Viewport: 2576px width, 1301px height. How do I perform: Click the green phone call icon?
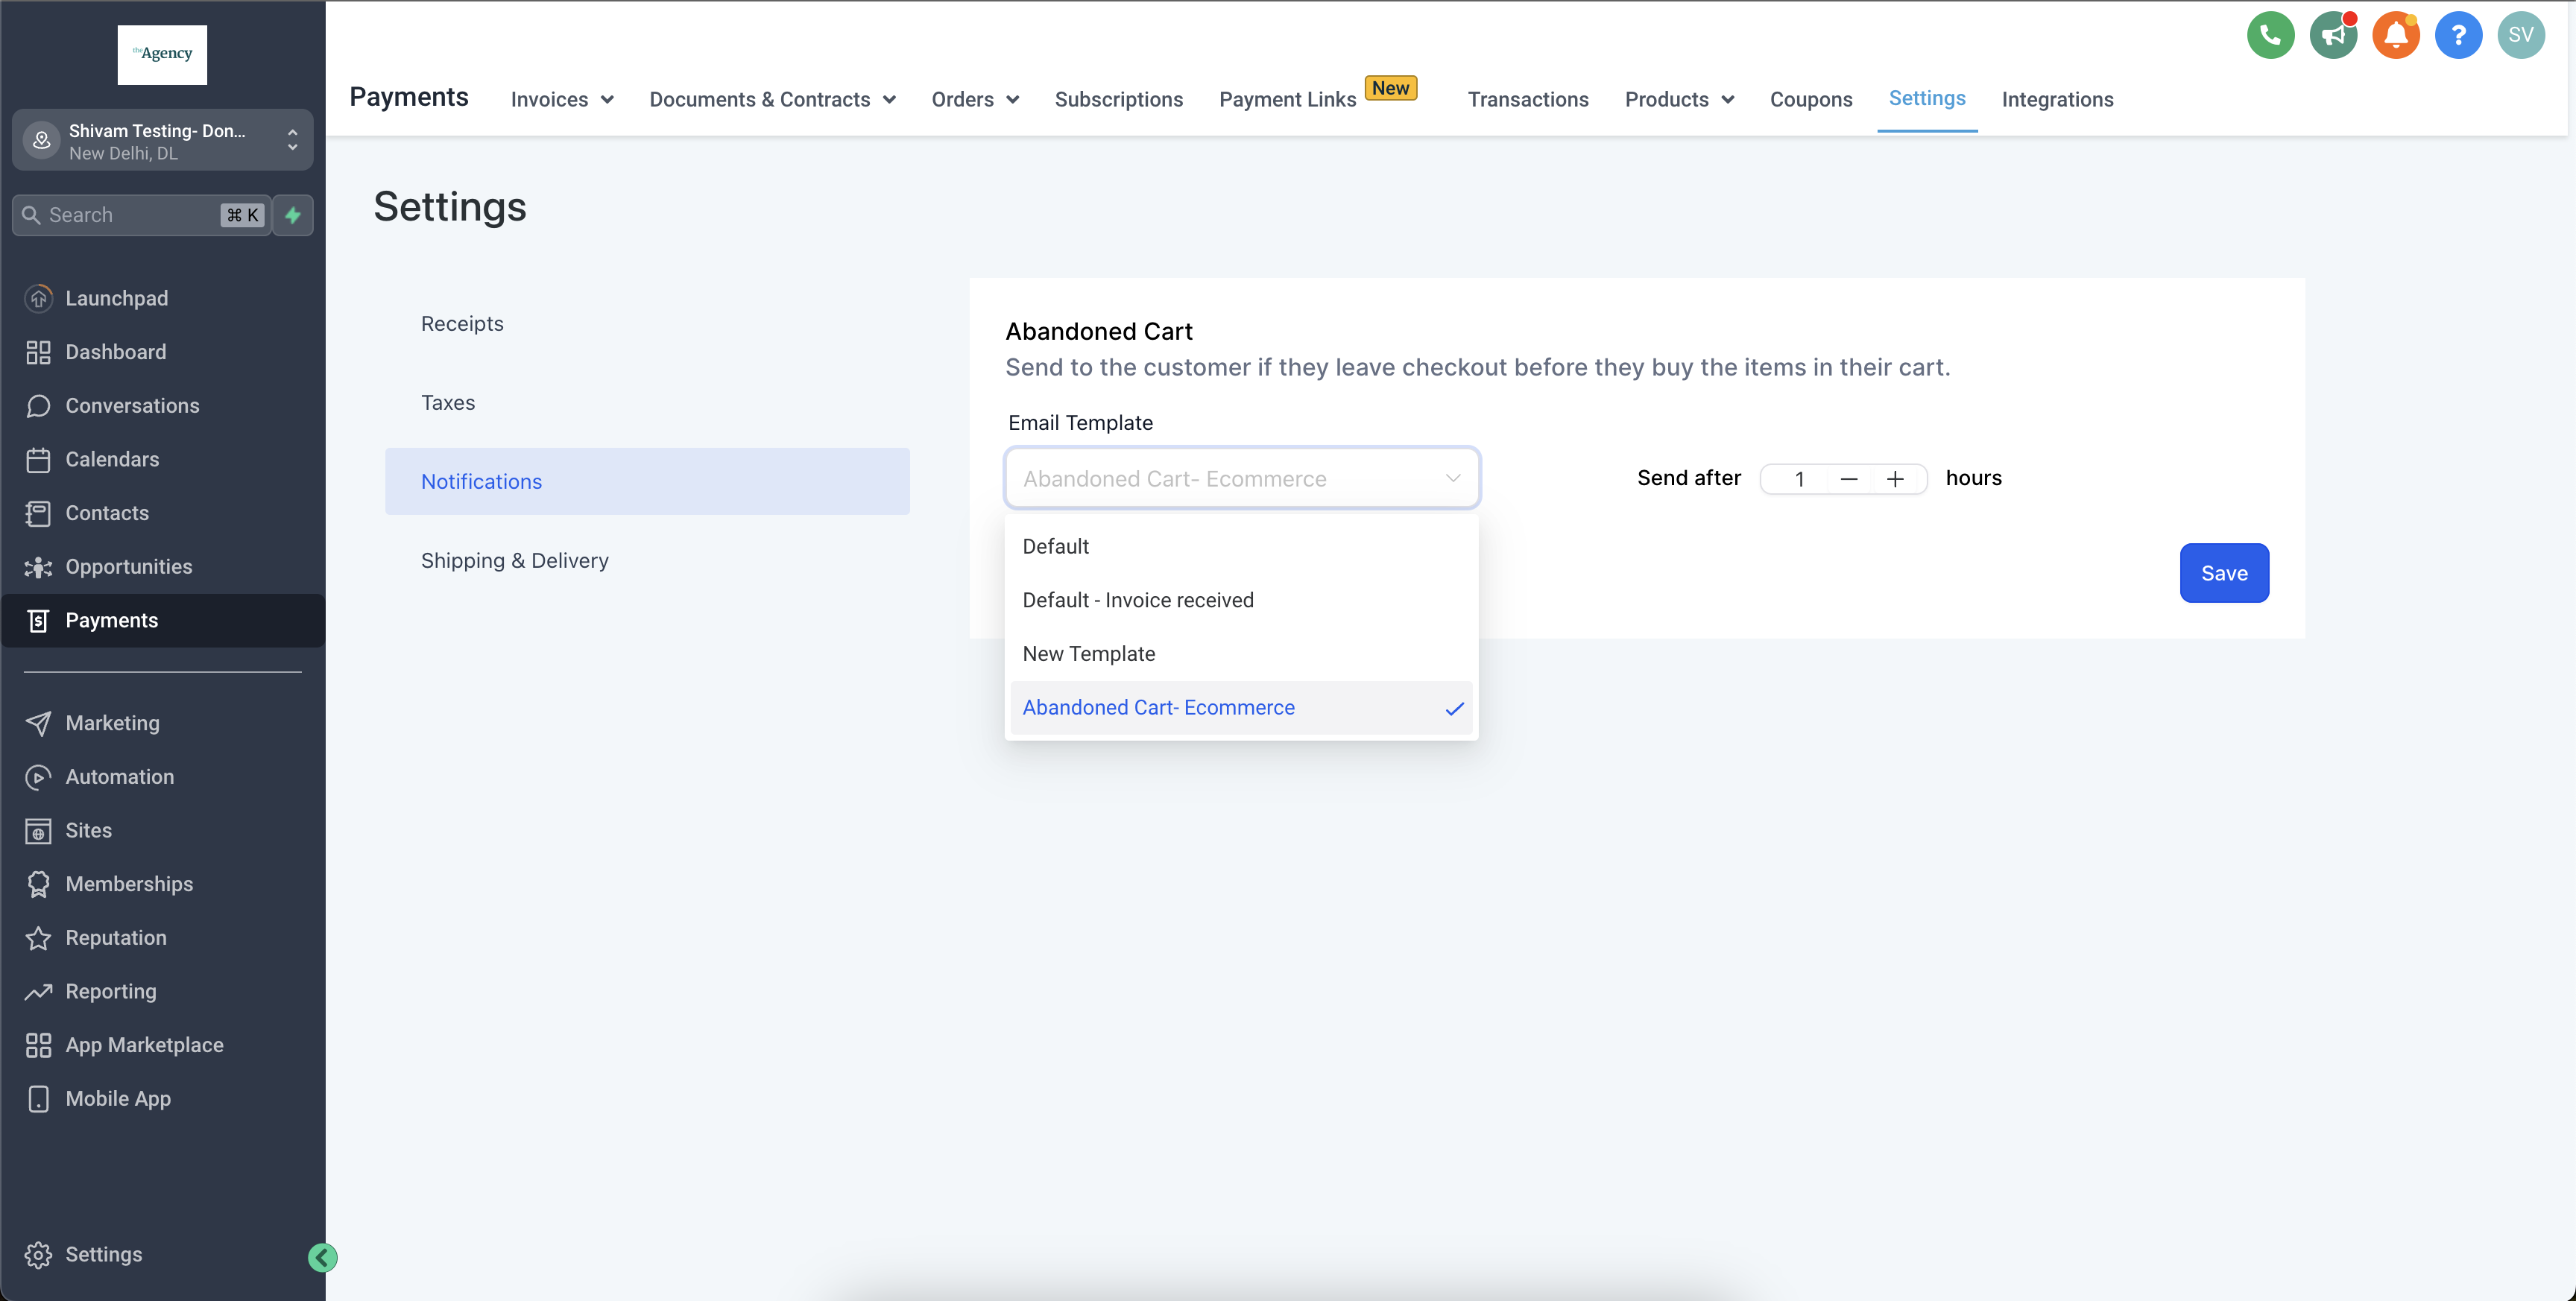click(2270, 36)
